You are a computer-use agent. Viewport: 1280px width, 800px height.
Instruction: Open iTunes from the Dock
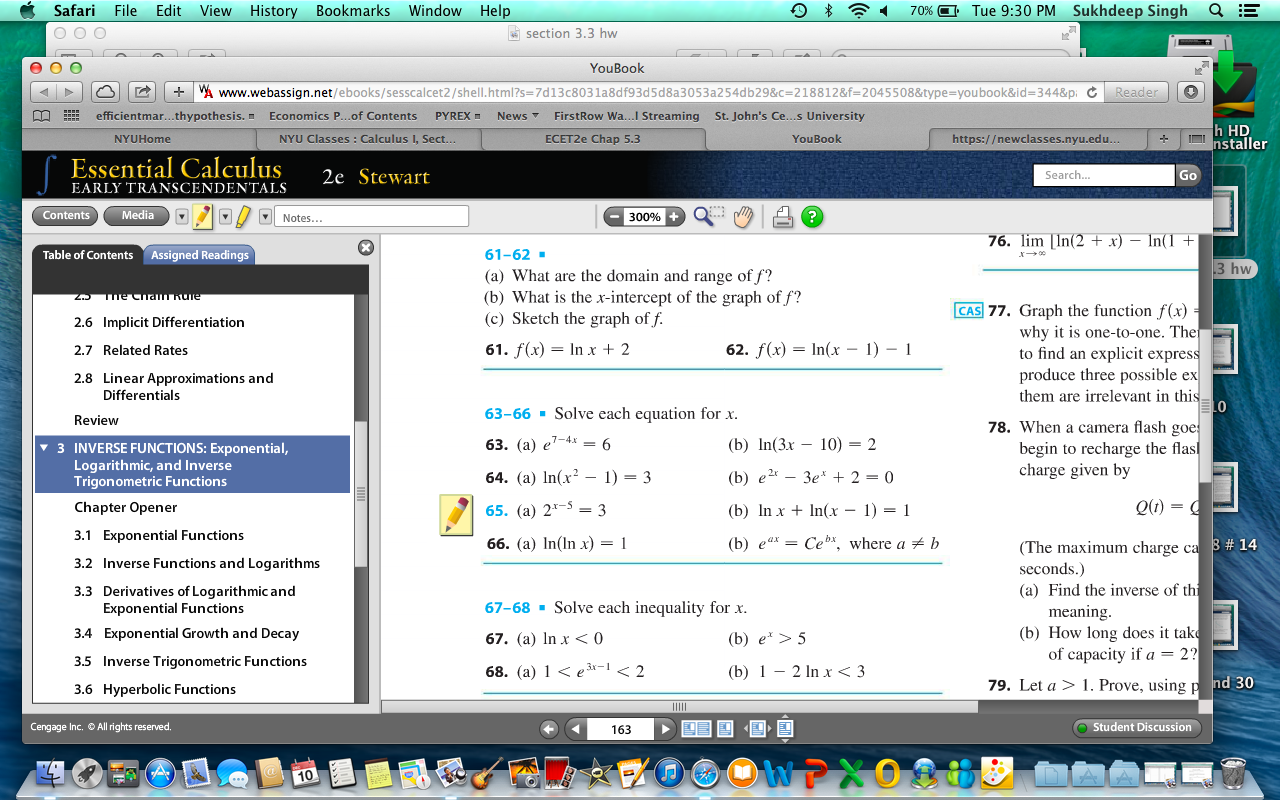669,772
